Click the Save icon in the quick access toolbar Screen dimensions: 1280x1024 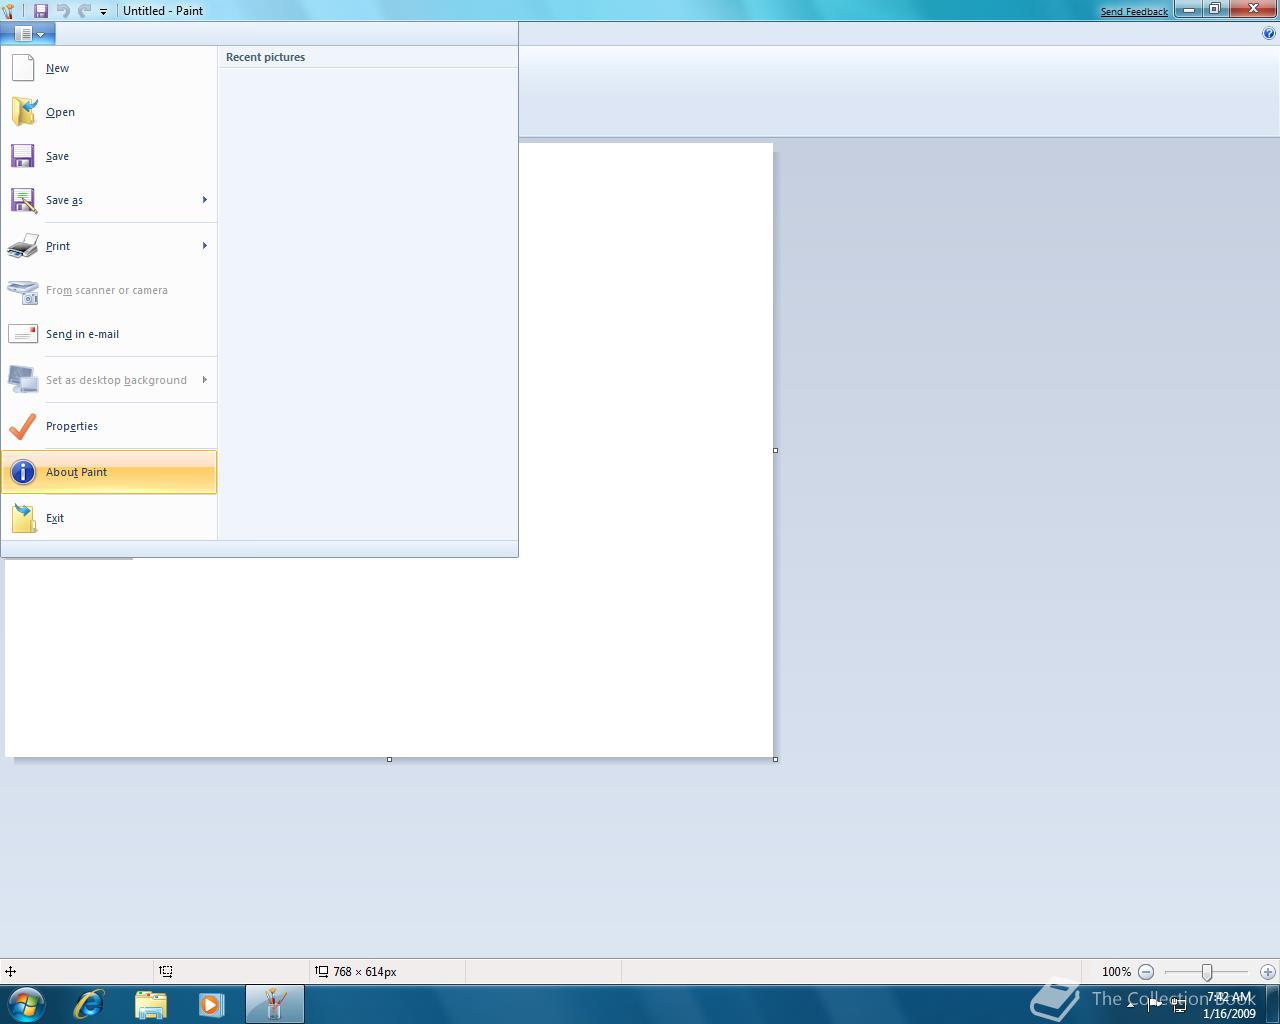(41, 11)
